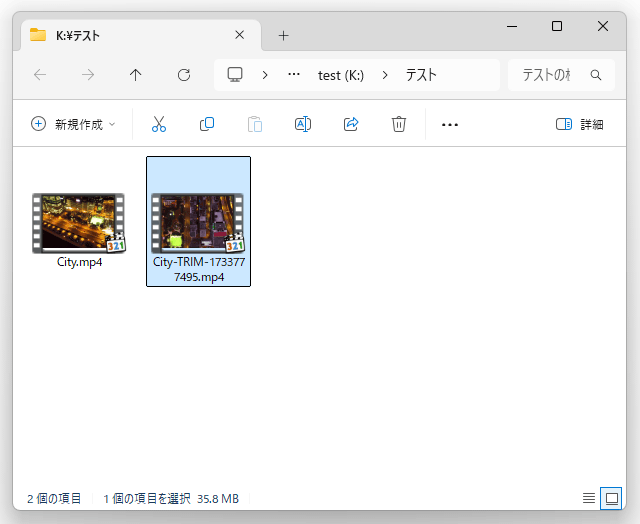Viewport: 640px width, 524px height.
Task: Select the City.mp4 thumbnail
Action: point(79,223)
